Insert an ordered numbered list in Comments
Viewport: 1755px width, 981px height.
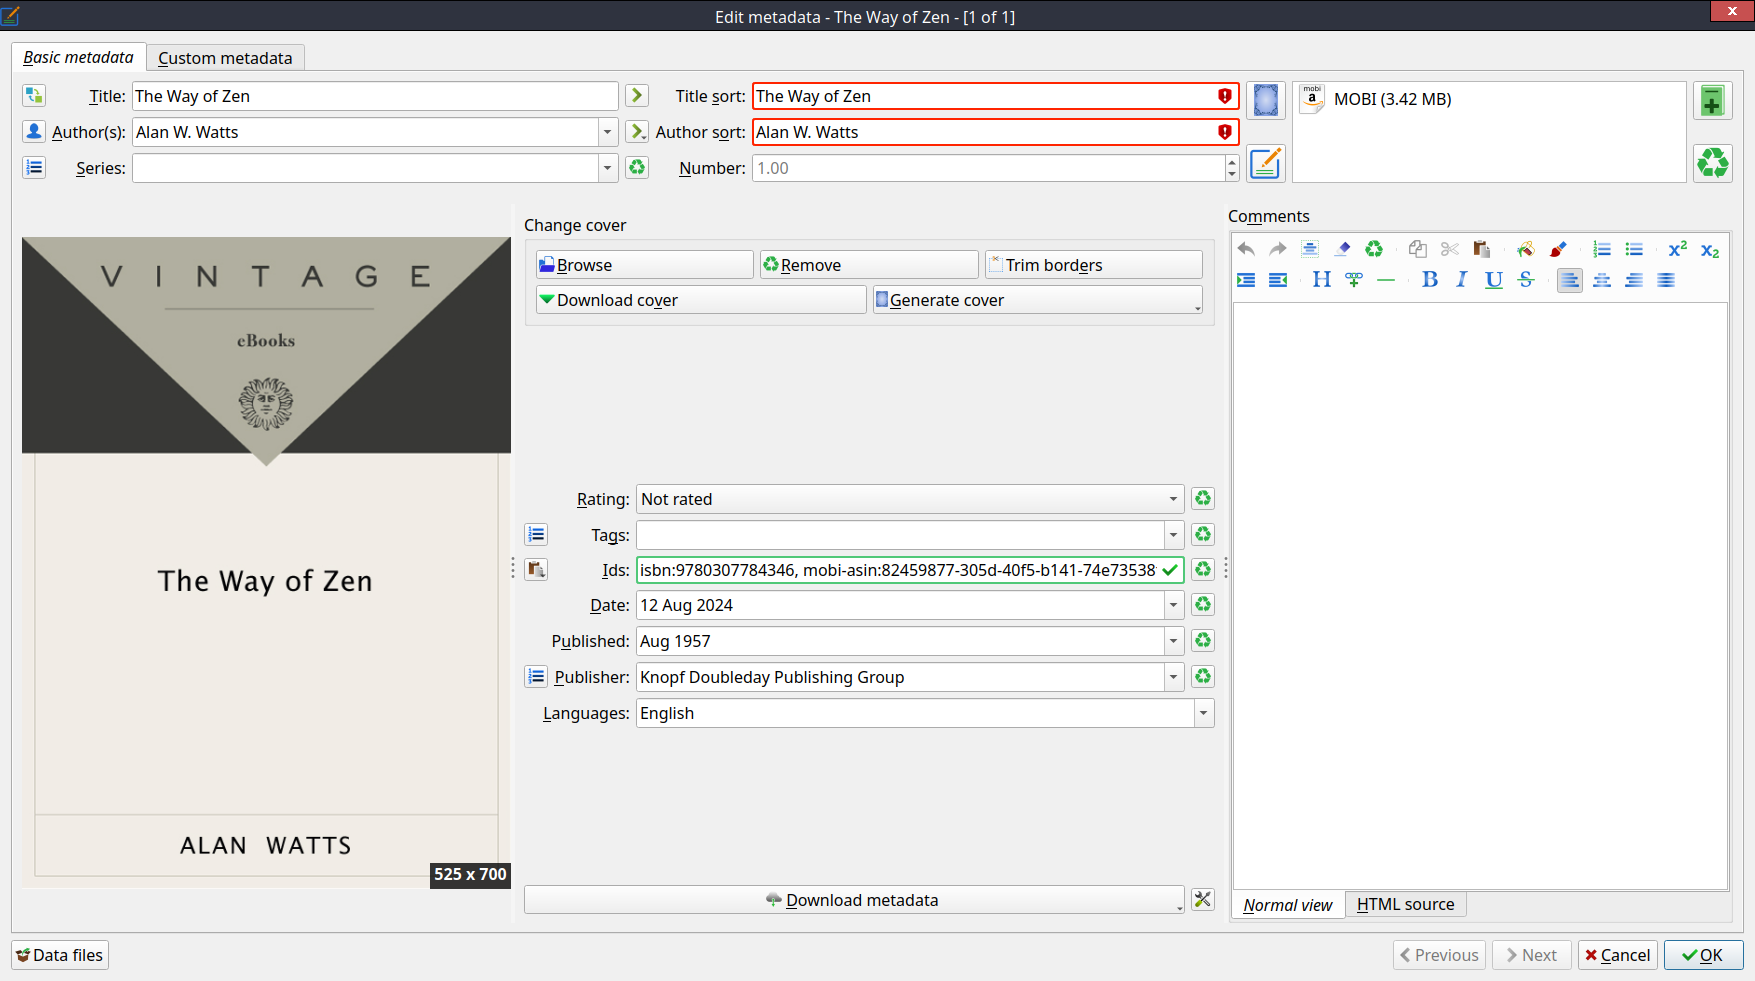pyautogui.click(x=1602, y=250)
